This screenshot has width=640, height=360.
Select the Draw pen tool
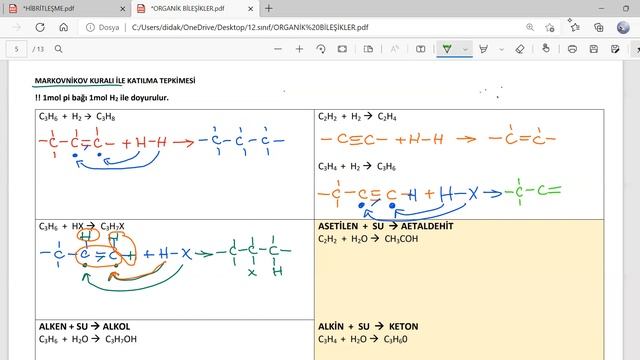447,49
